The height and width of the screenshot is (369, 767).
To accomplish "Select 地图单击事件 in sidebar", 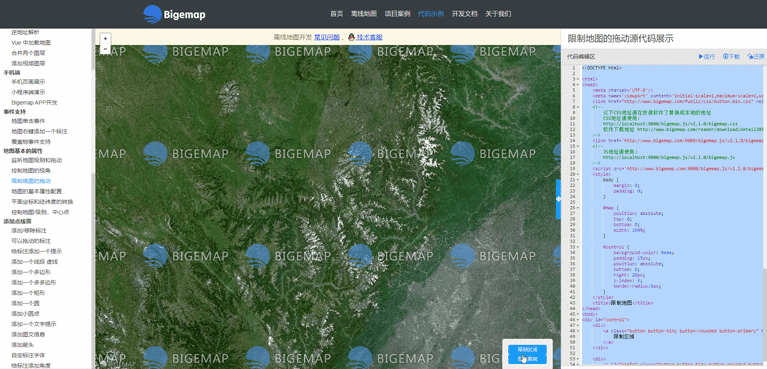I will pos(28,121).
